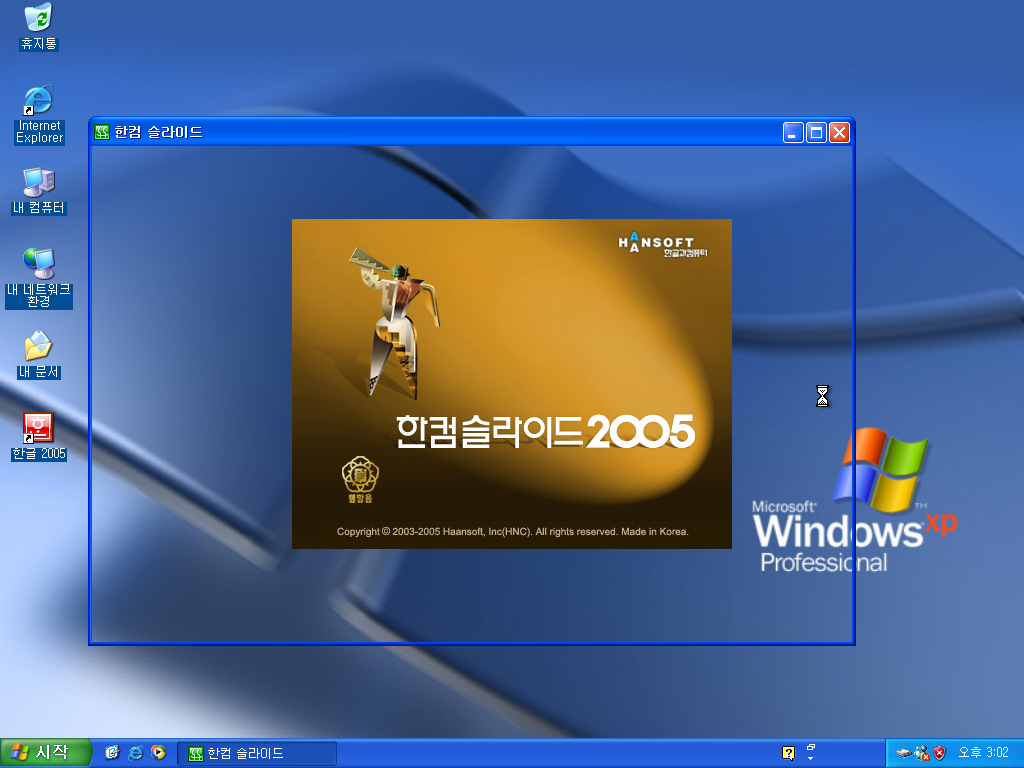Click the 한컴 슬라이드 title bar app icon

pos(102,133)
